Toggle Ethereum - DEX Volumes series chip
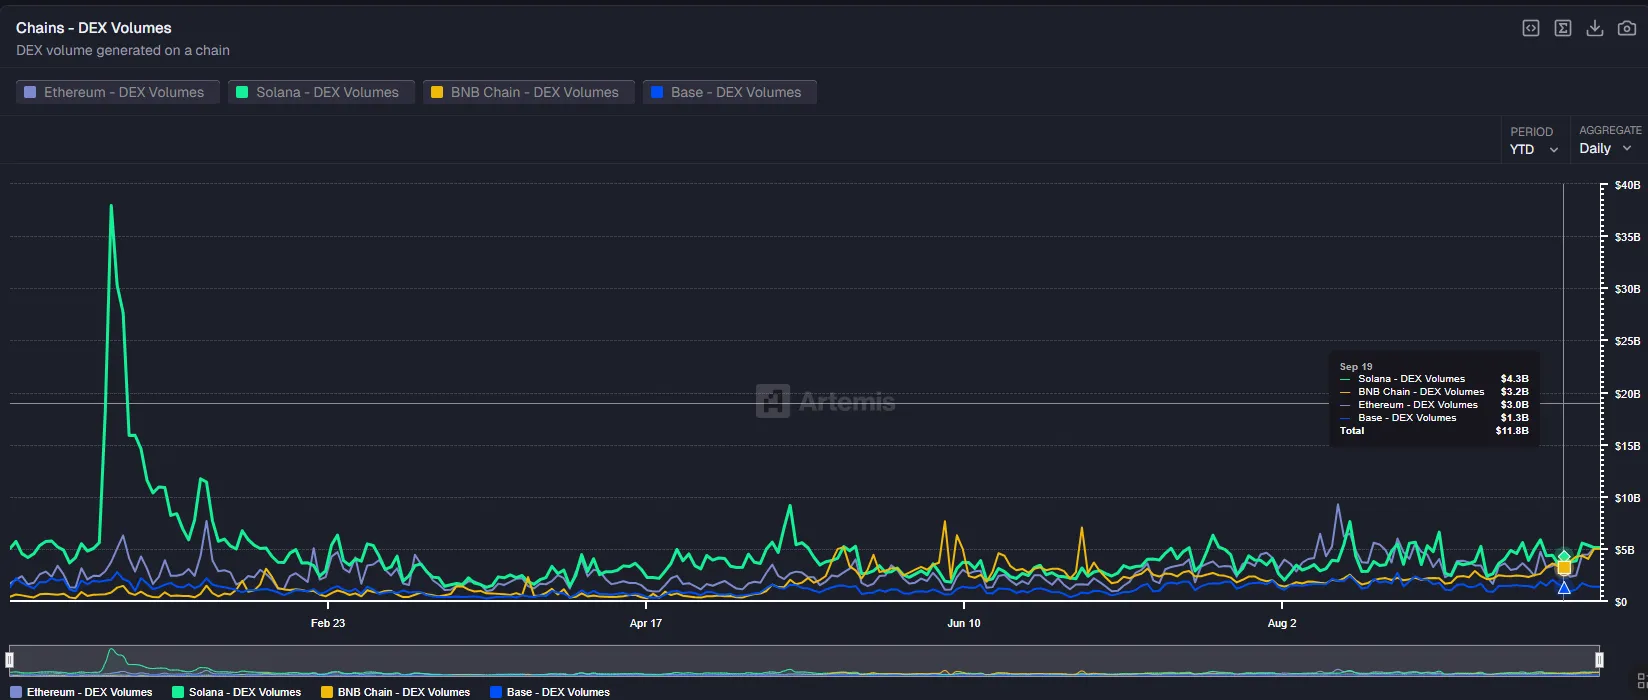The width and height of the screenshot is (1648, 700). pos(117,92)
